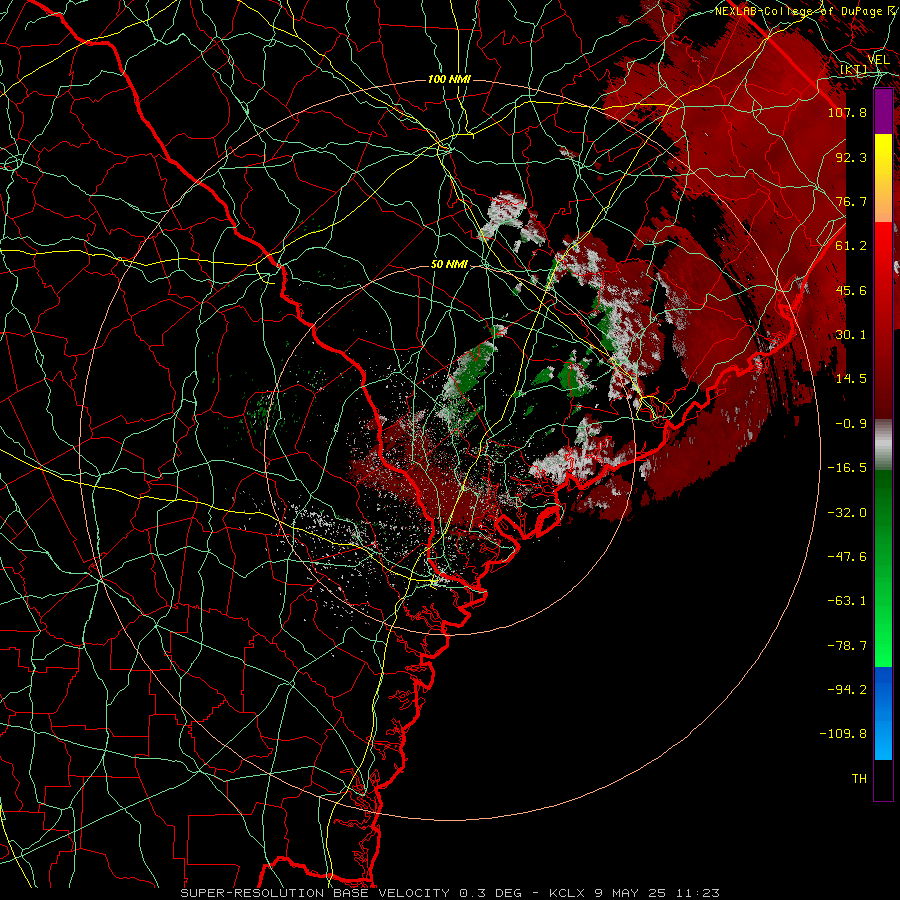Click the -32.0 legend value
Viewport: 900px width, 900px height.
(847, 513)
